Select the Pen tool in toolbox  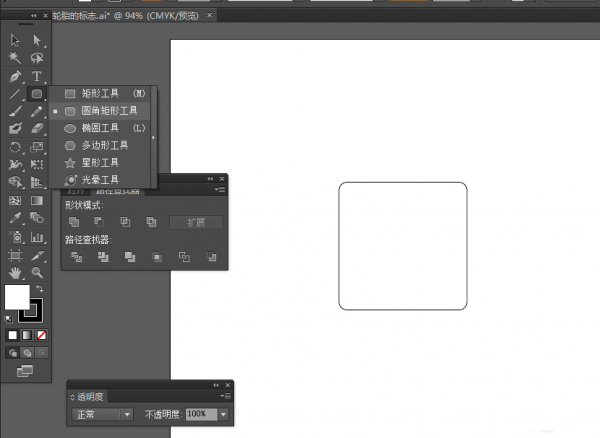(15, 76)
